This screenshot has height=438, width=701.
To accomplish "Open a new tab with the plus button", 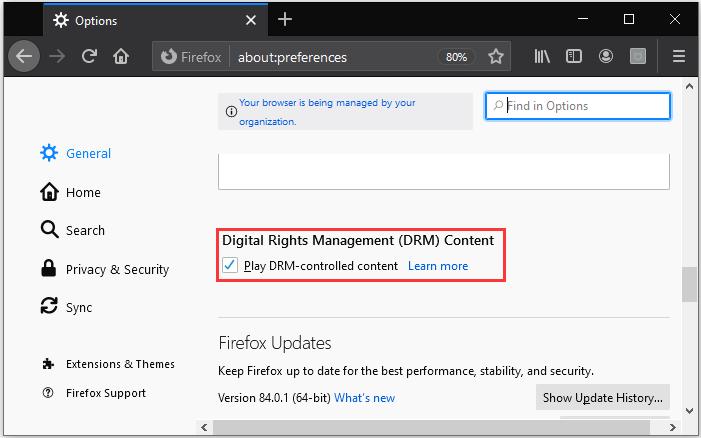I will pos(285,19).
